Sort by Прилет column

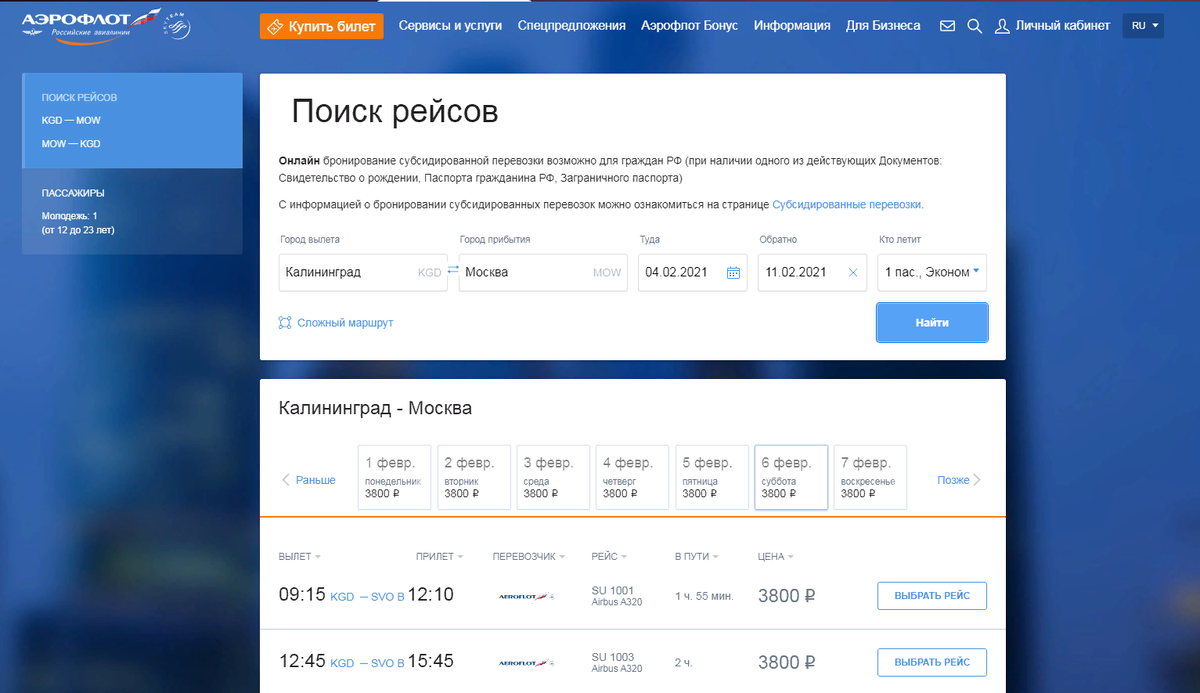pyautogui.click(x=440, y=556)
